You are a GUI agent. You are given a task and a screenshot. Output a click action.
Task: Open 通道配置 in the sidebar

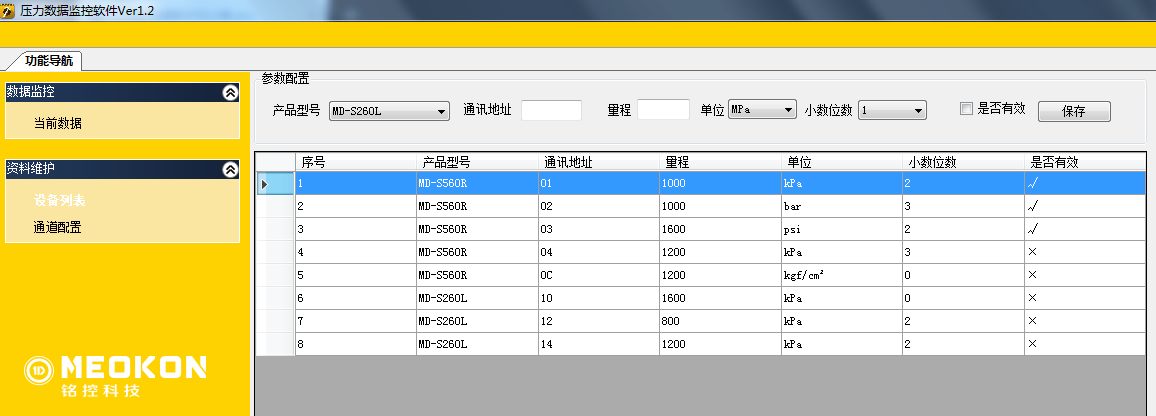click(x=58, y=227)
